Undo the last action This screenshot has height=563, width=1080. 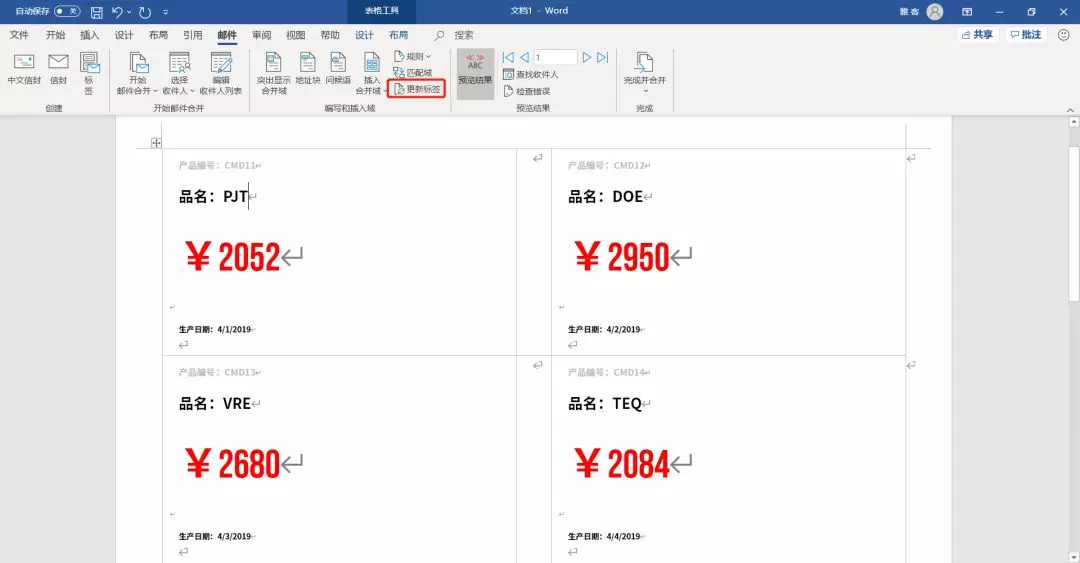pyautogui.click(x=117, y=12)
